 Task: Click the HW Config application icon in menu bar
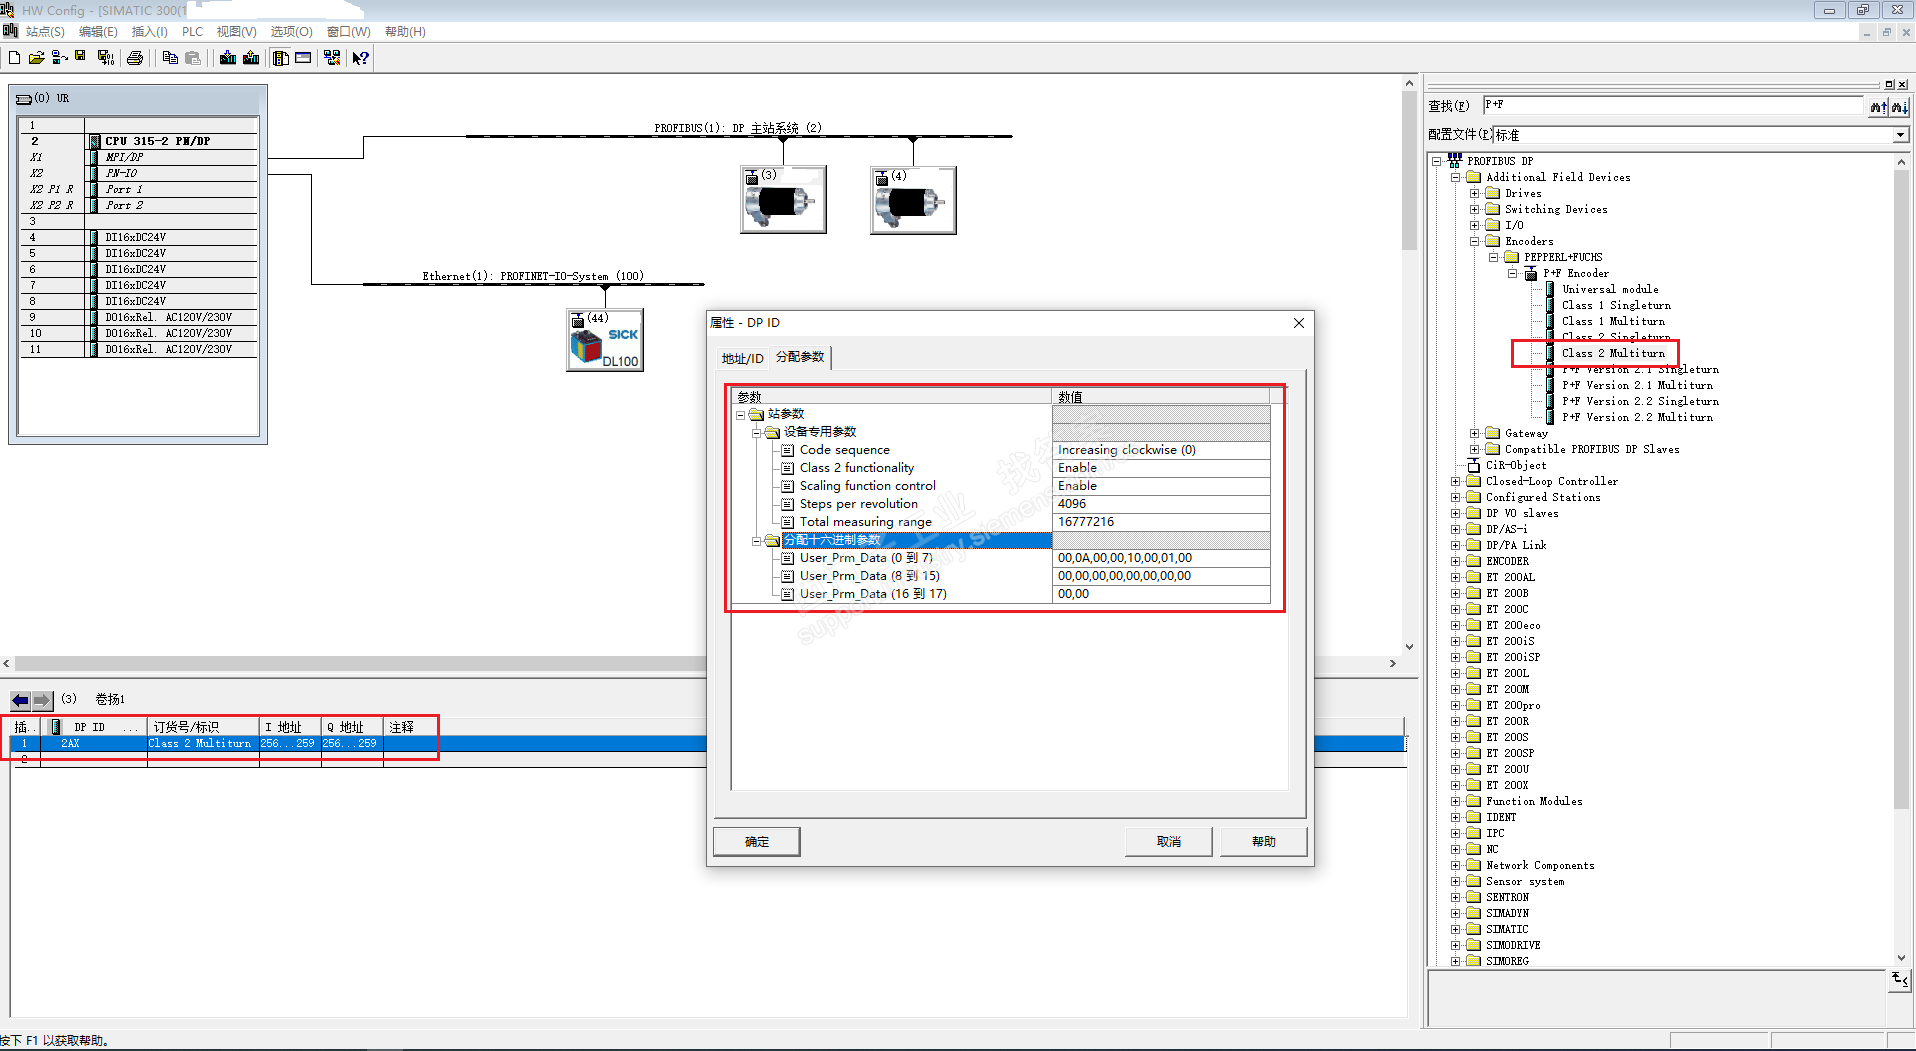[x=10, y=31]
